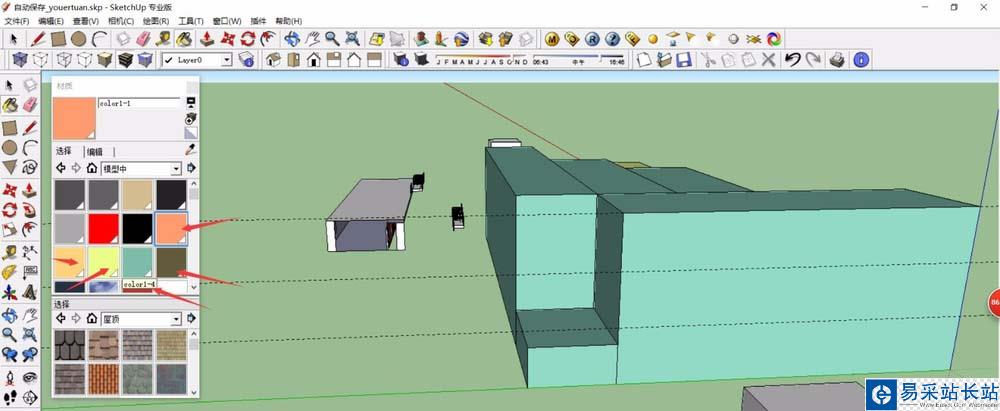Pick the red color swatch
Screen dimensions: 1000x411
[104, 229]
